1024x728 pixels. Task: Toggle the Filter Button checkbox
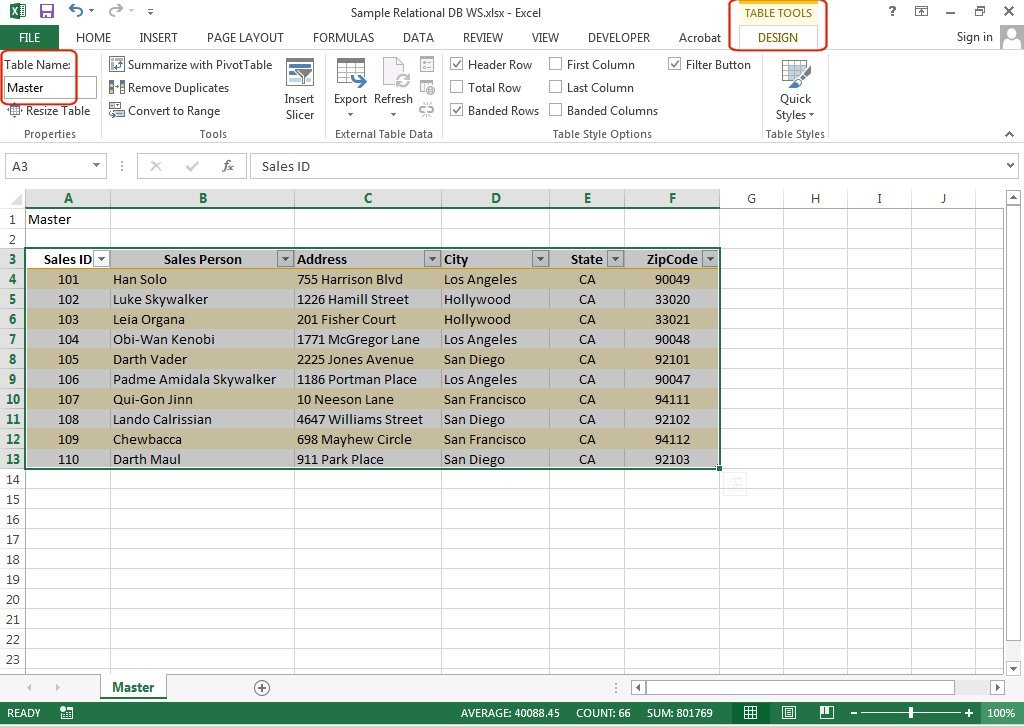(x=675, y=64)
